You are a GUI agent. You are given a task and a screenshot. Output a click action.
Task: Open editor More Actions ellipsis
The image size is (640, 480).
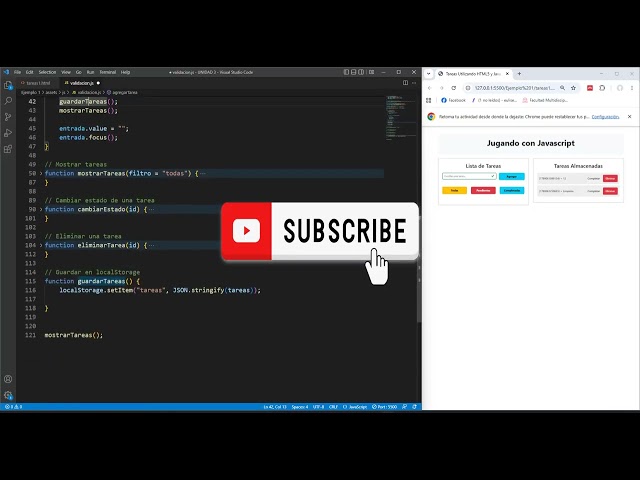(x=414, y=83)
